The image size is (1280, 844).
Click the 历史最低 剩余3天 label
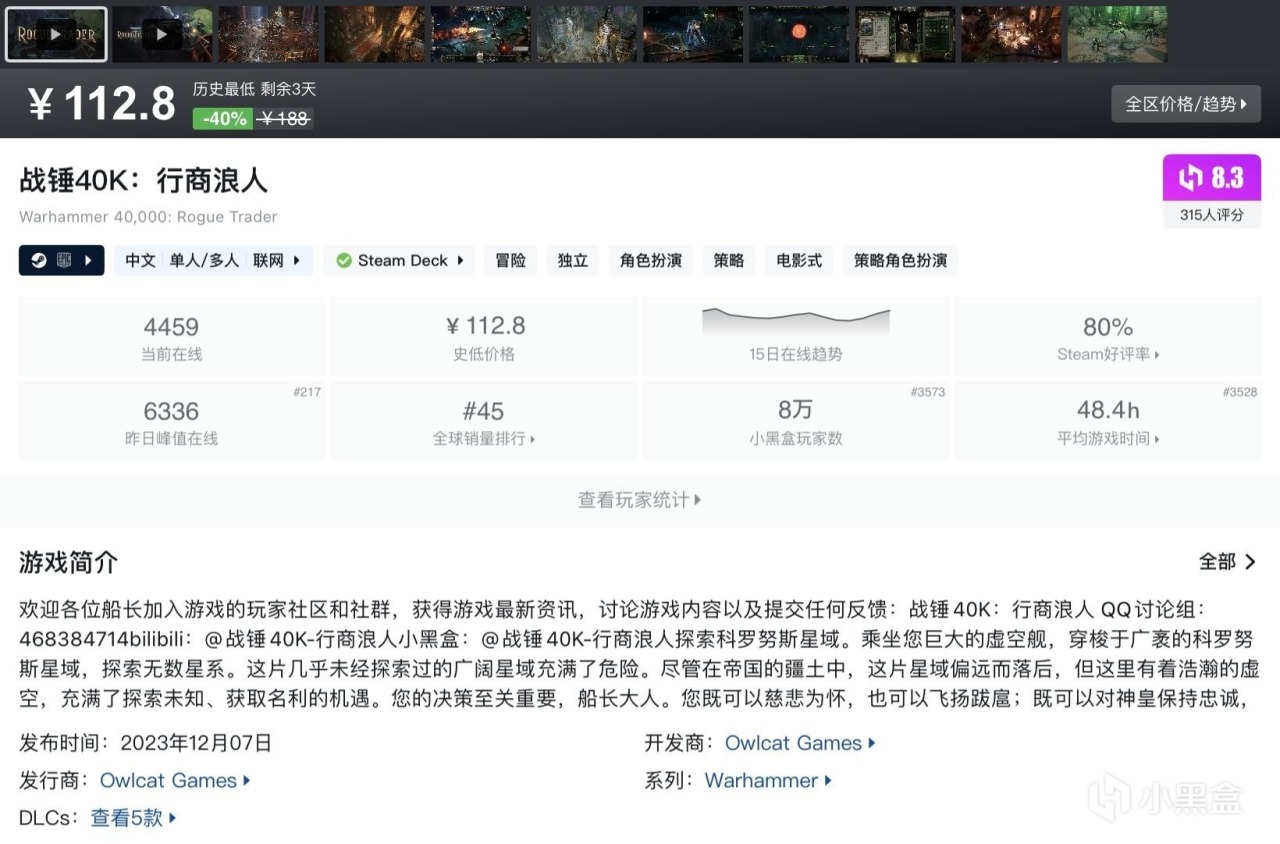254,89
